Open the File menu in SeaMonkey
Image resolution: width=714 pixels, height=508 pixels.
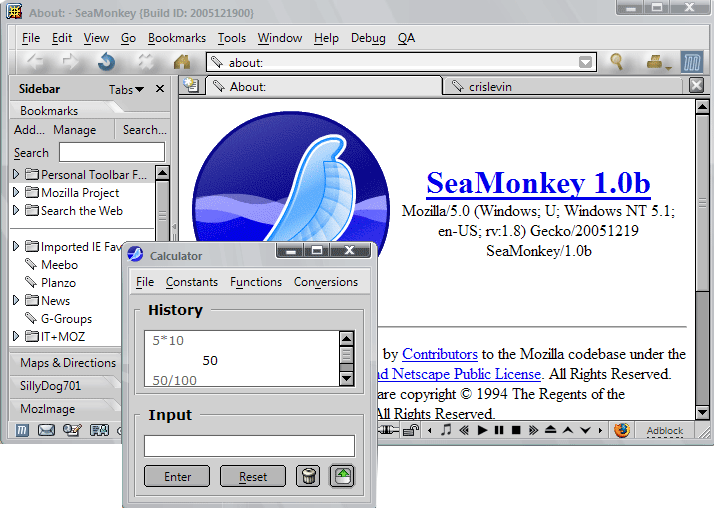(x=31, y=38)
